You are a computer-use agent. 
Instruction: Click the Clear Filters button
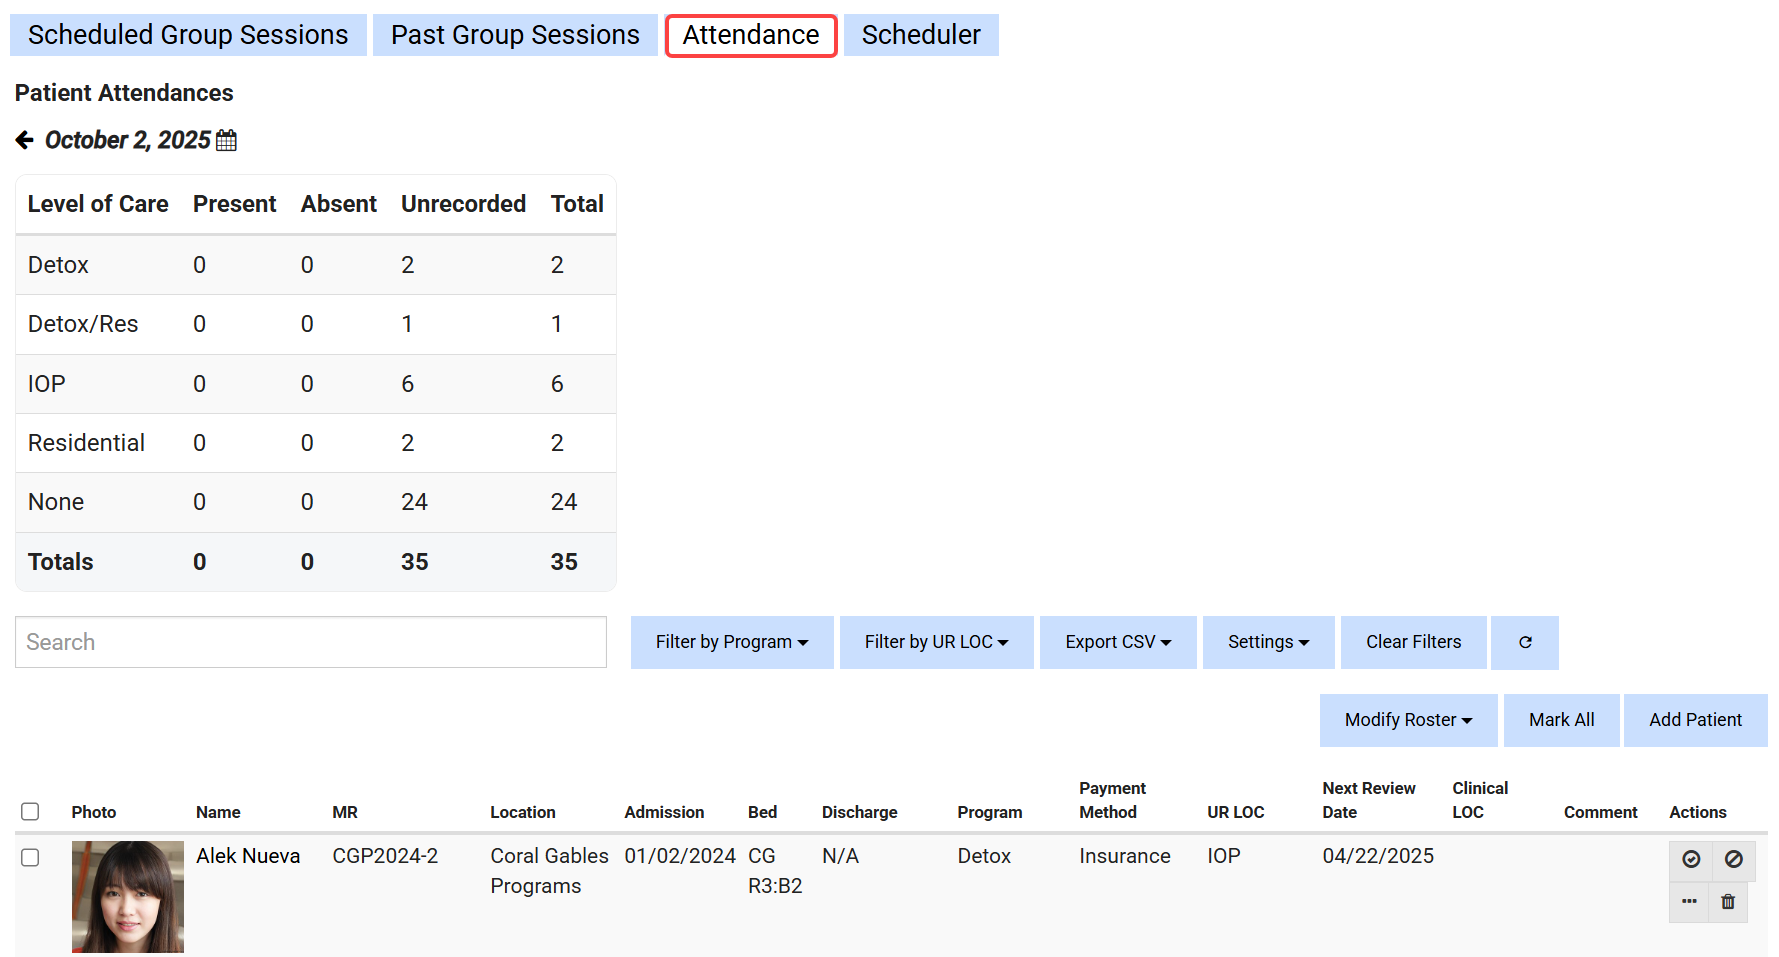coord(1412,642)
